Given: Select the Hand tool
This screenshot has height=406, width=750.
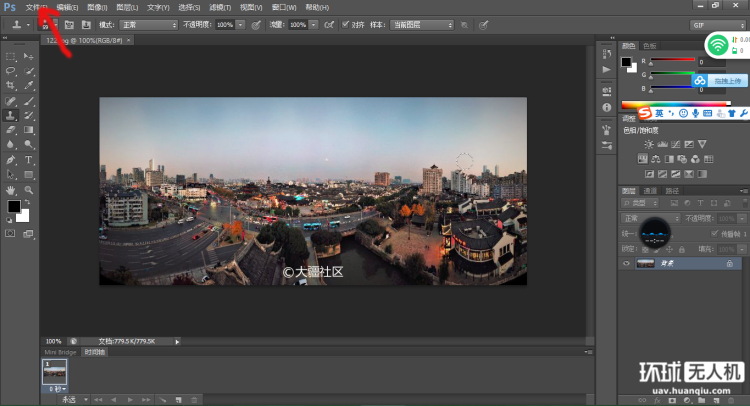Looking at the screenshot, I should click(11, 189).
